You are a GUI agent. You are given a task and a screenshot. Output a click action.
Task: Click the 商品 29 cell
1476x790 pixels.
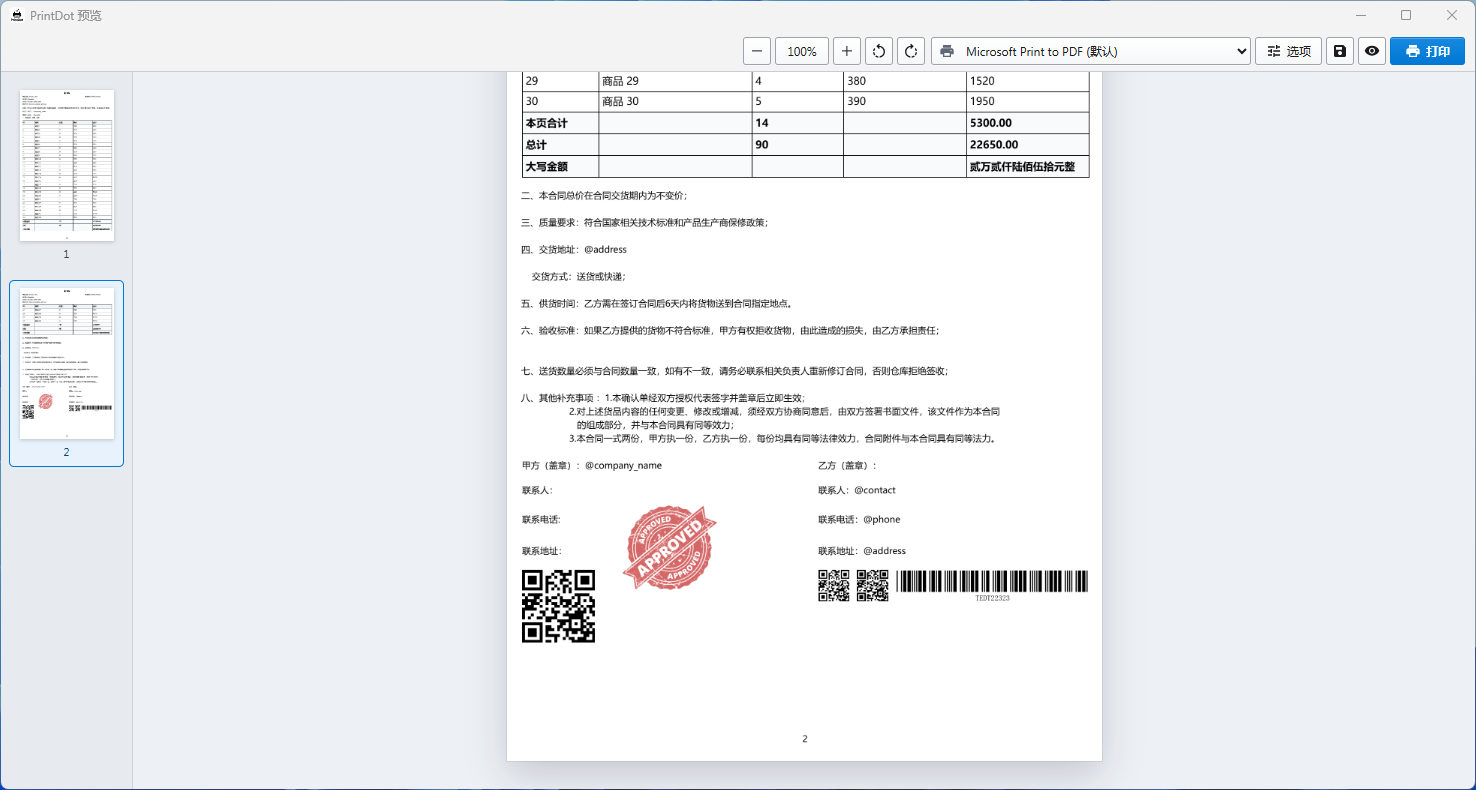pos(675,81)
